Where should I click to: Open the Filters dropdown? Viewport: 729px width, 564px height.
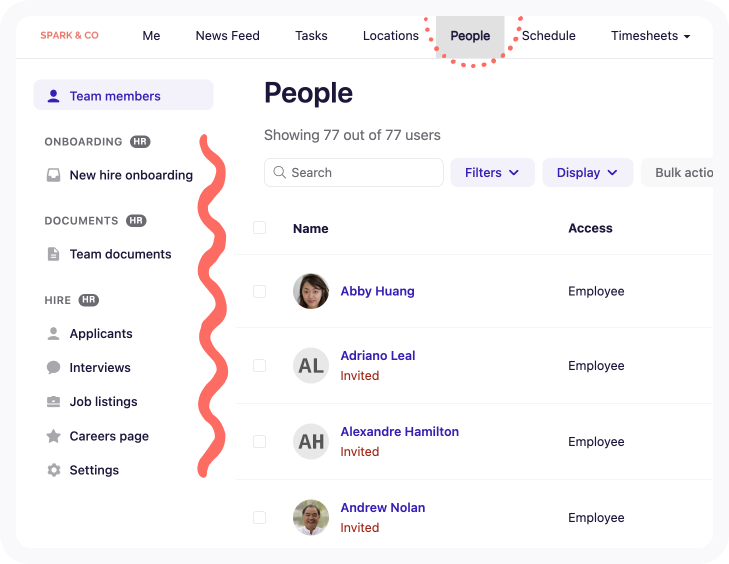point(492,173)
